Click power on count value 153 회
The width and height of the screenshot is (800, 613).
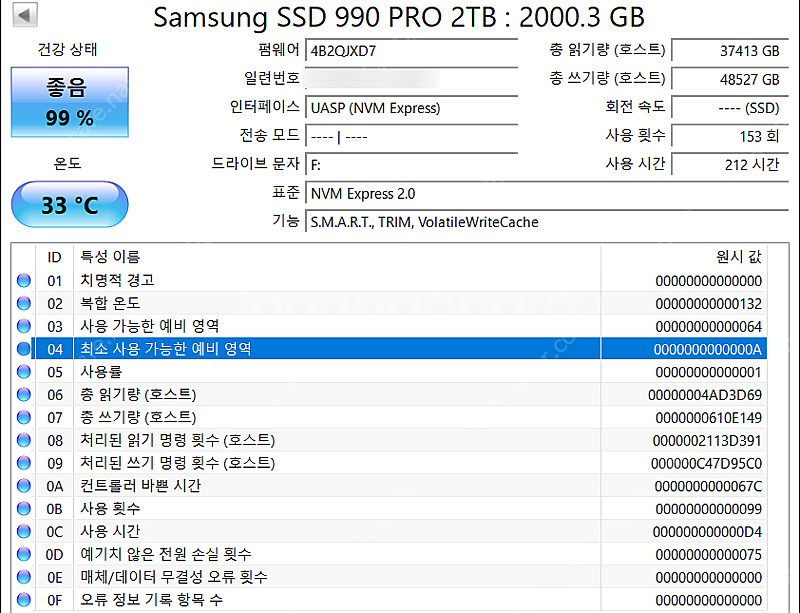pyautogui.click(x=730, y=136)
